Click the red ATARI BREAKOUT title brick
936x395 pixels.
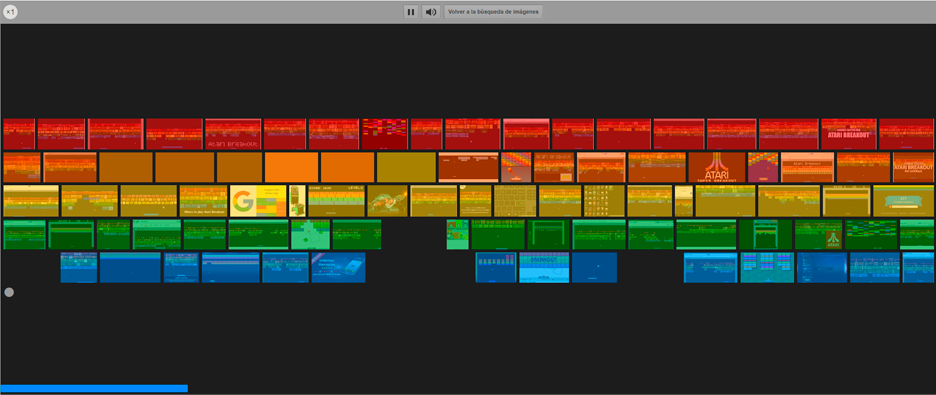(x=849, y=134)
